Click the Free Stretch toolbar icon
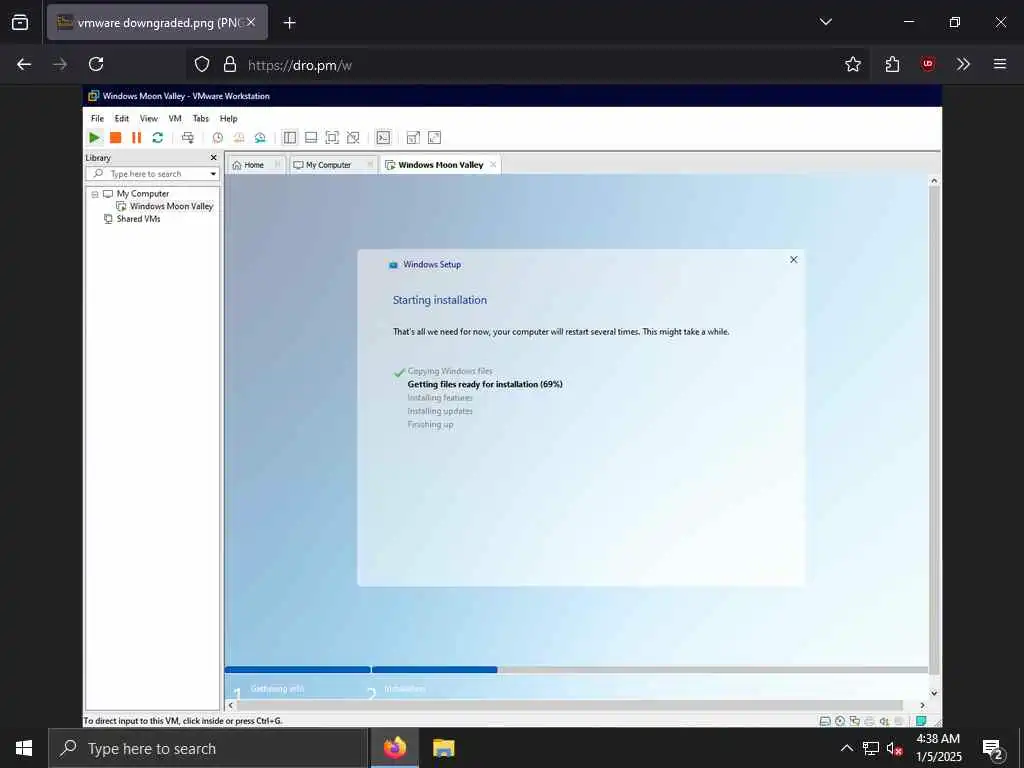This screenshot has width=1024, height=768. point(434,137)
